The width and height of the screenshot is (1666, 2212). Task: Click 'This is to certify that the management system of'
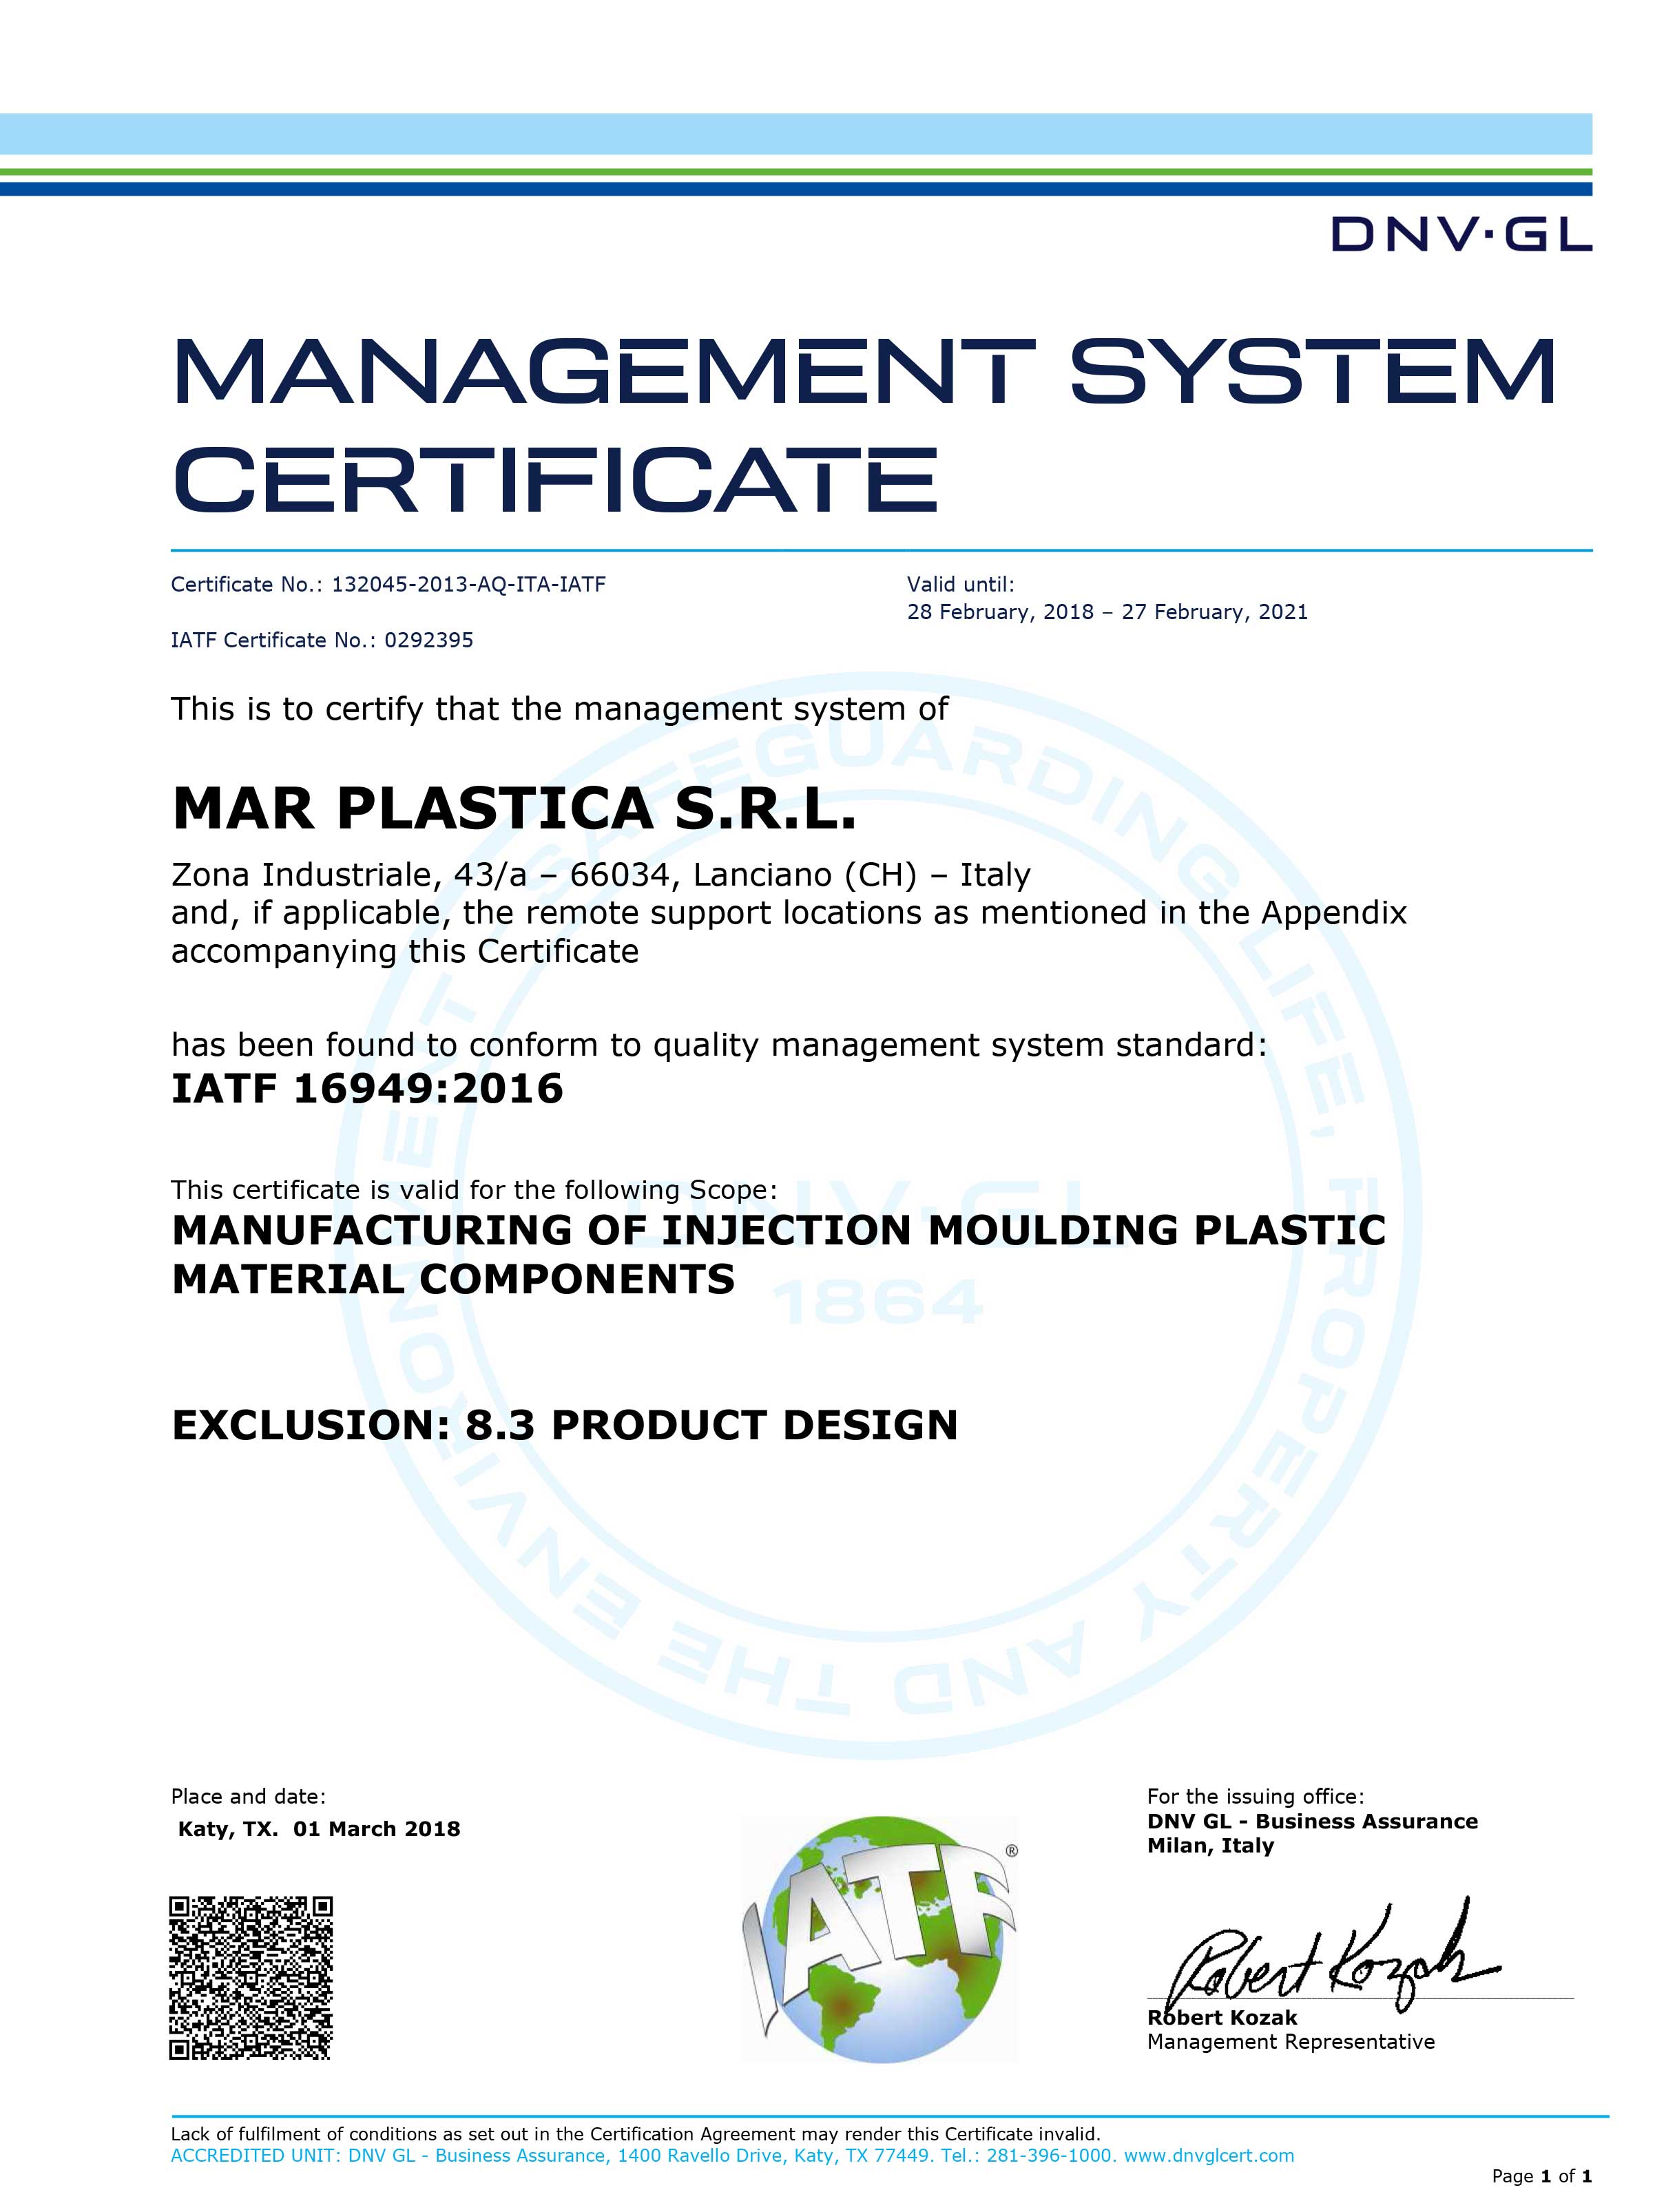[560, 709]
